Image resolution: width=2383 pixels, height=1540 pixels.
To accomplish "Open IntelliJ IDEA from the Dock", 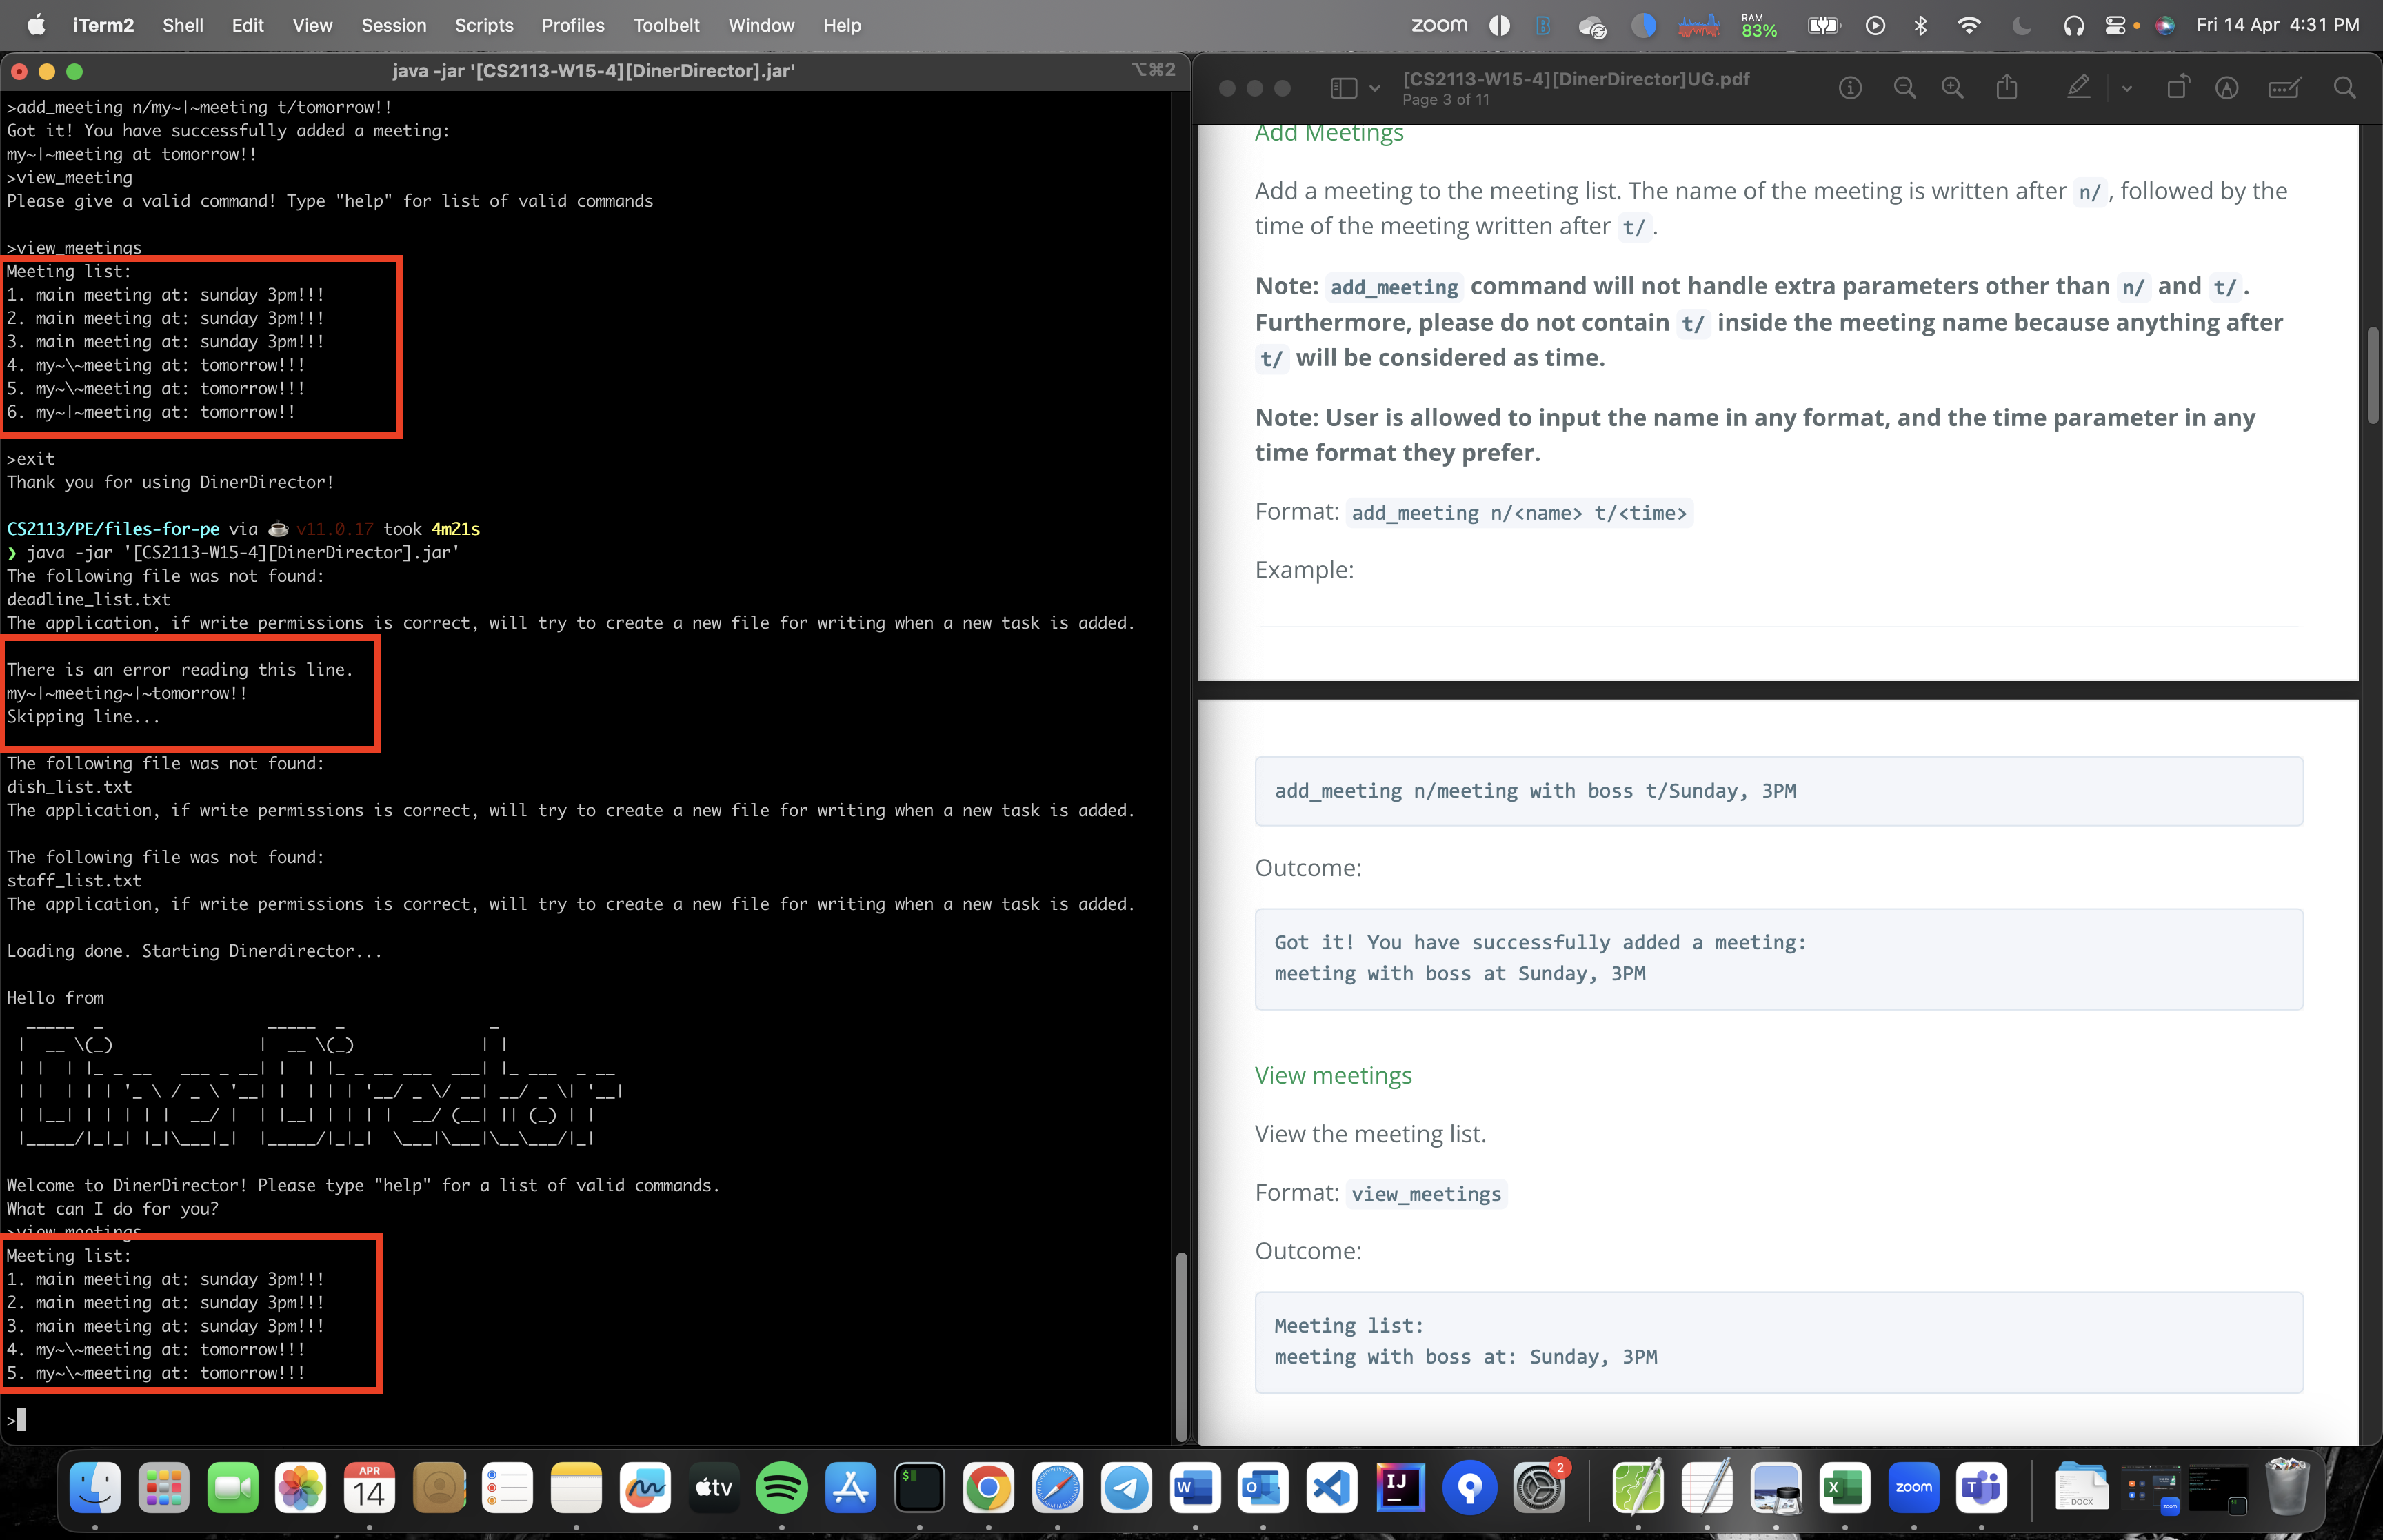I will 1400,1487.
